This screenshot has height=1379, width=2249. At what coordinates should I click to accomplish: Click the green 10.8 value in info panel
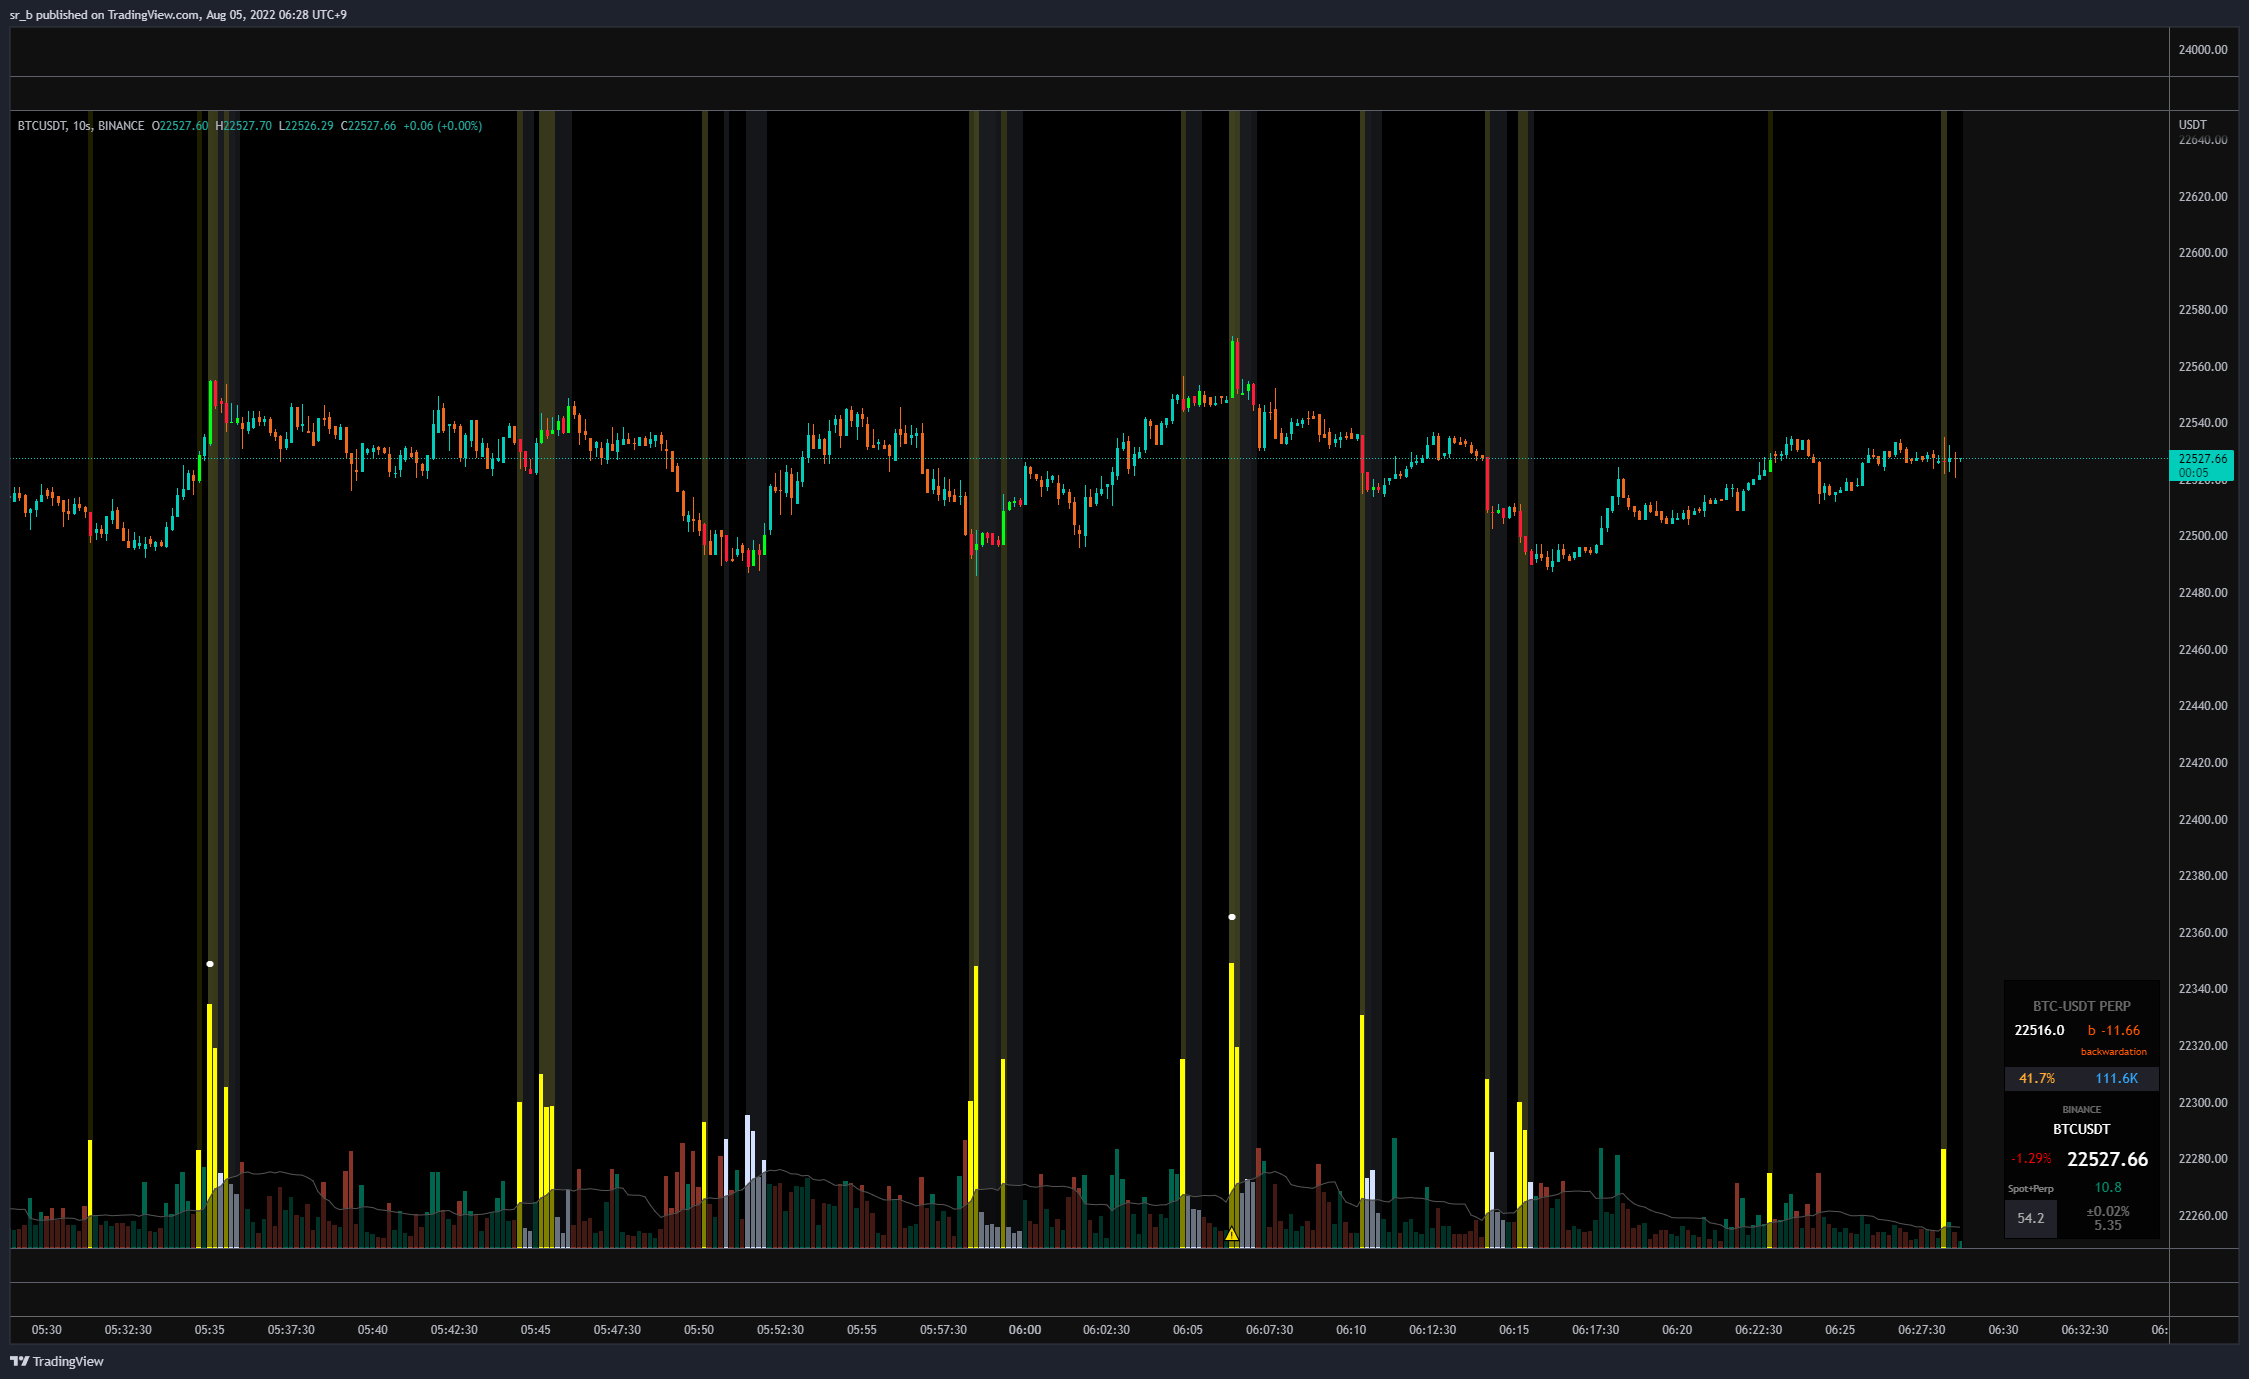pos(2108,1188)
